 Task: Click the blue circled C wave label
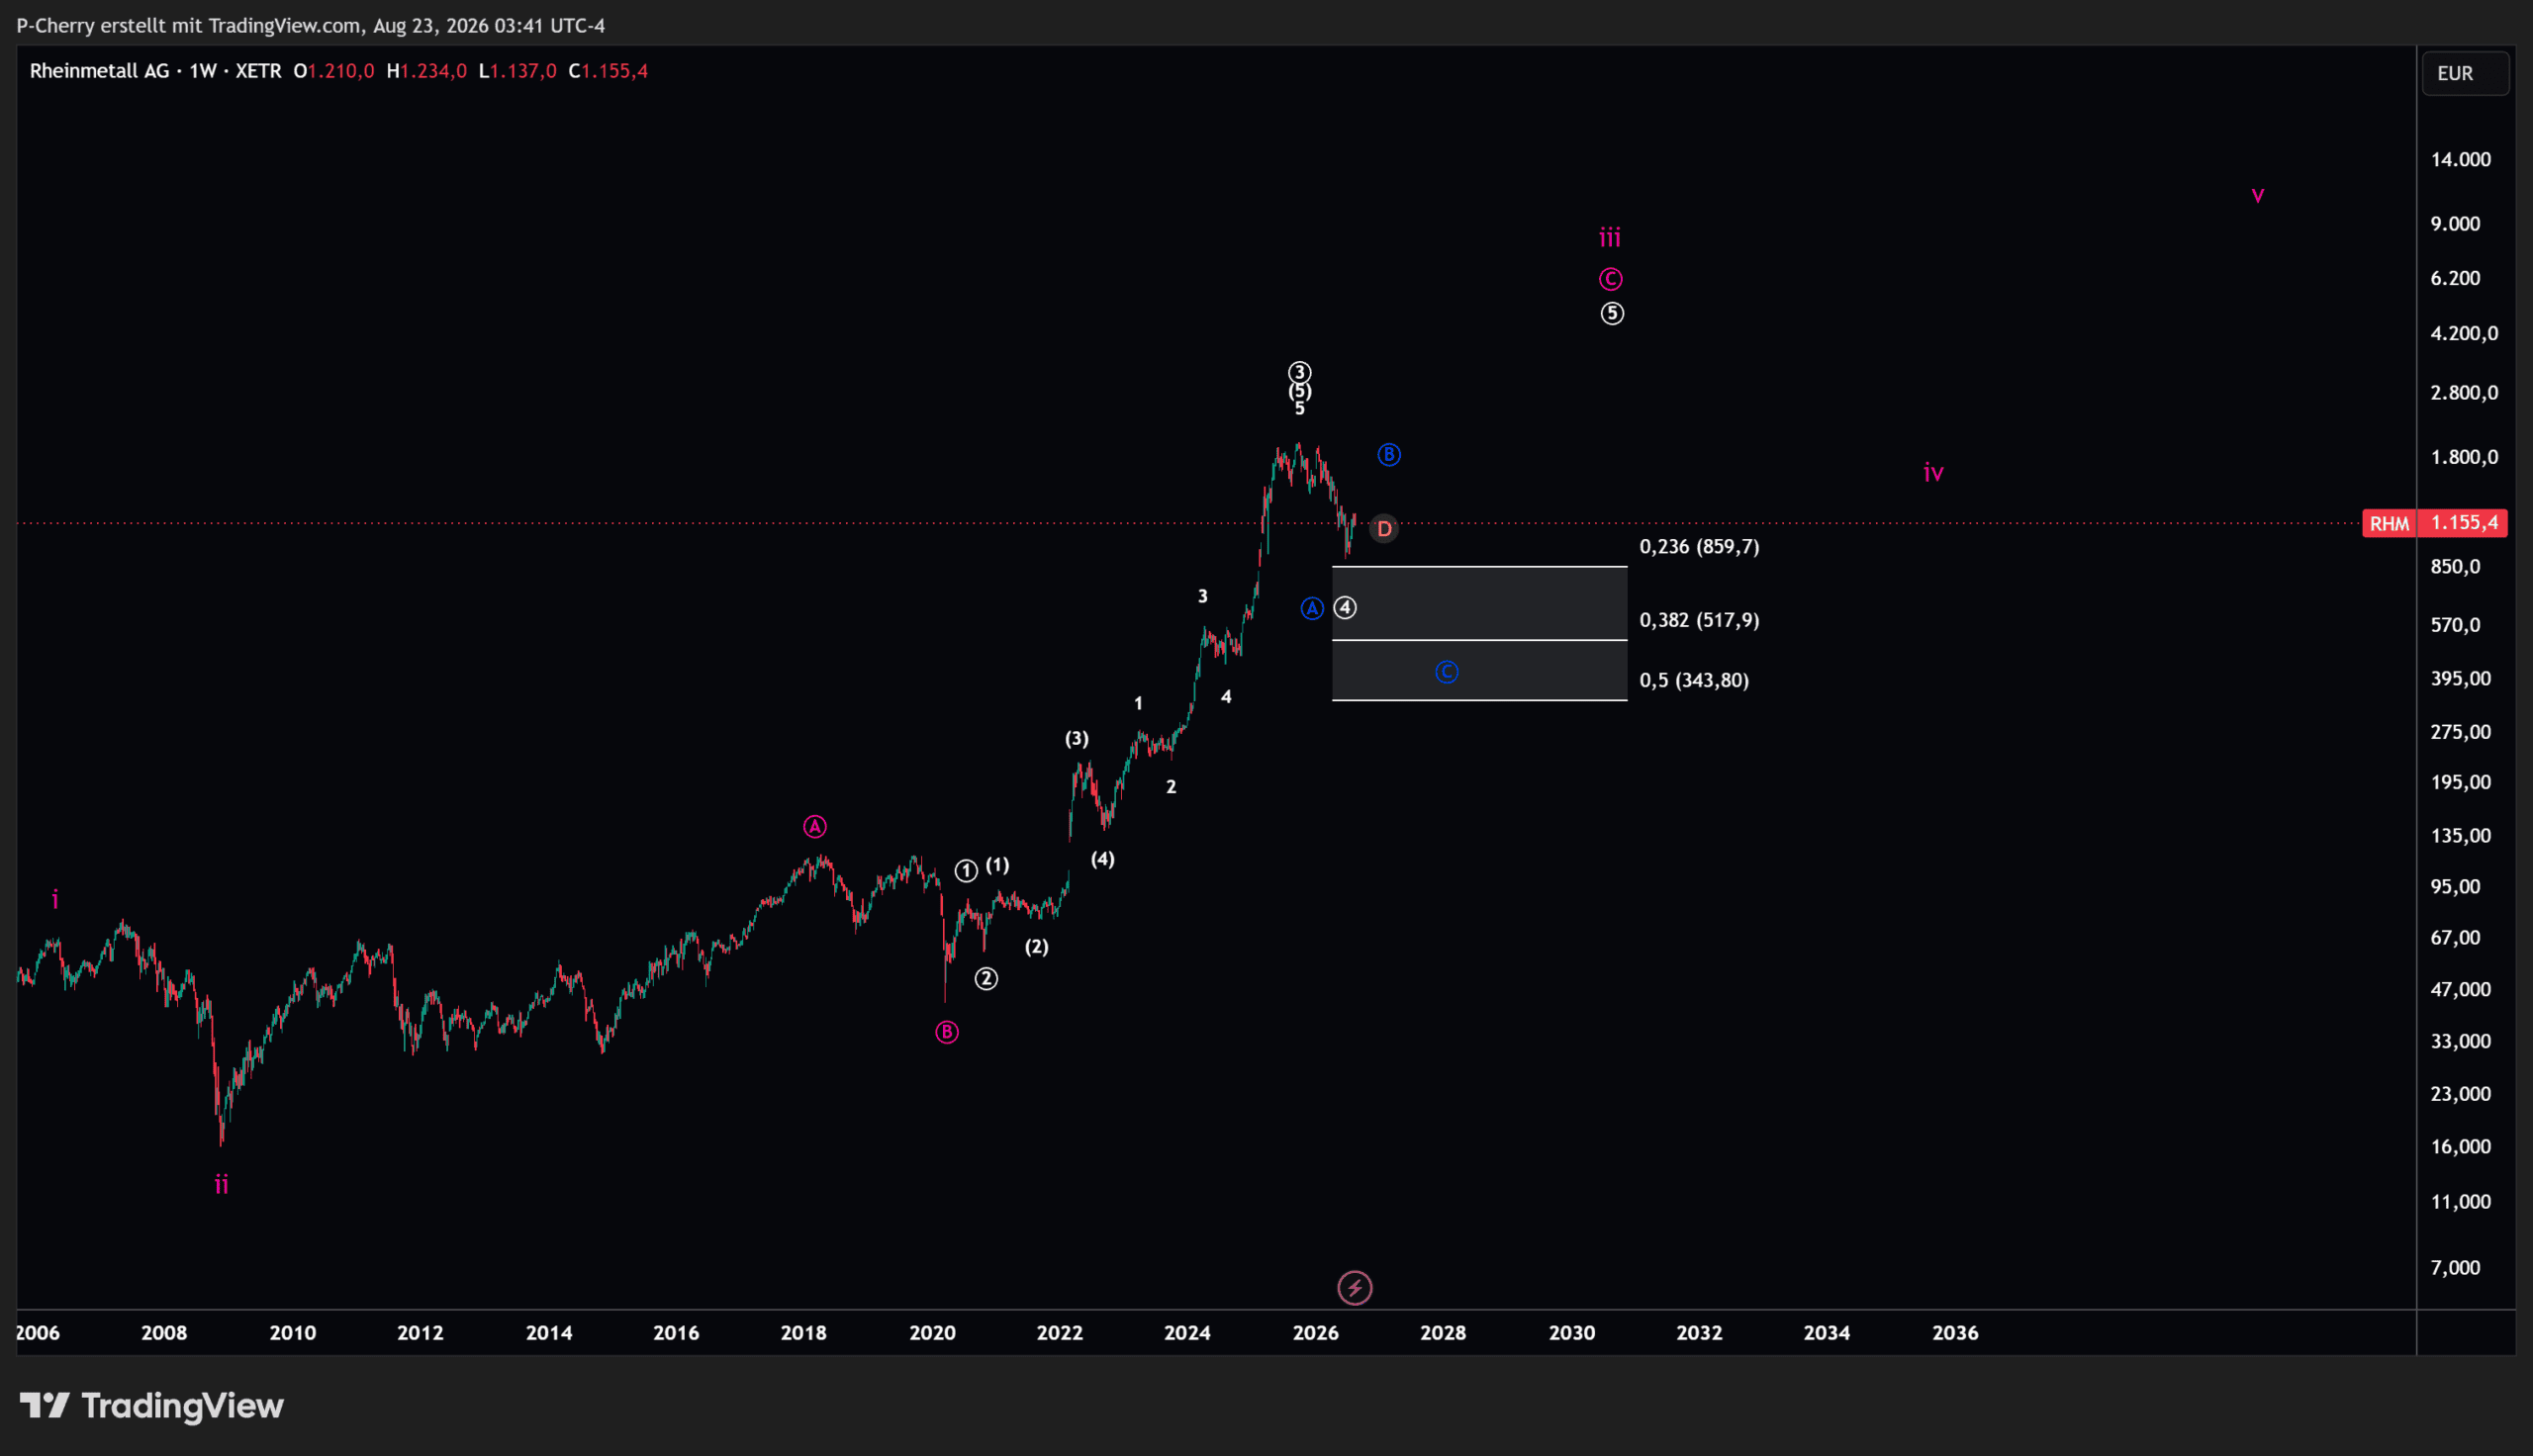pyautogui.click(x=1447, y=672)
